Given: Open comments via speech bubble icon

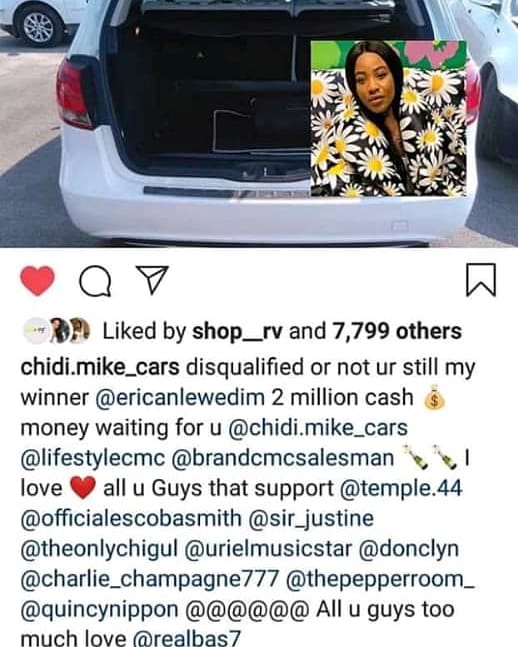Looking at the screenshot, I should (x=95, y=282).
